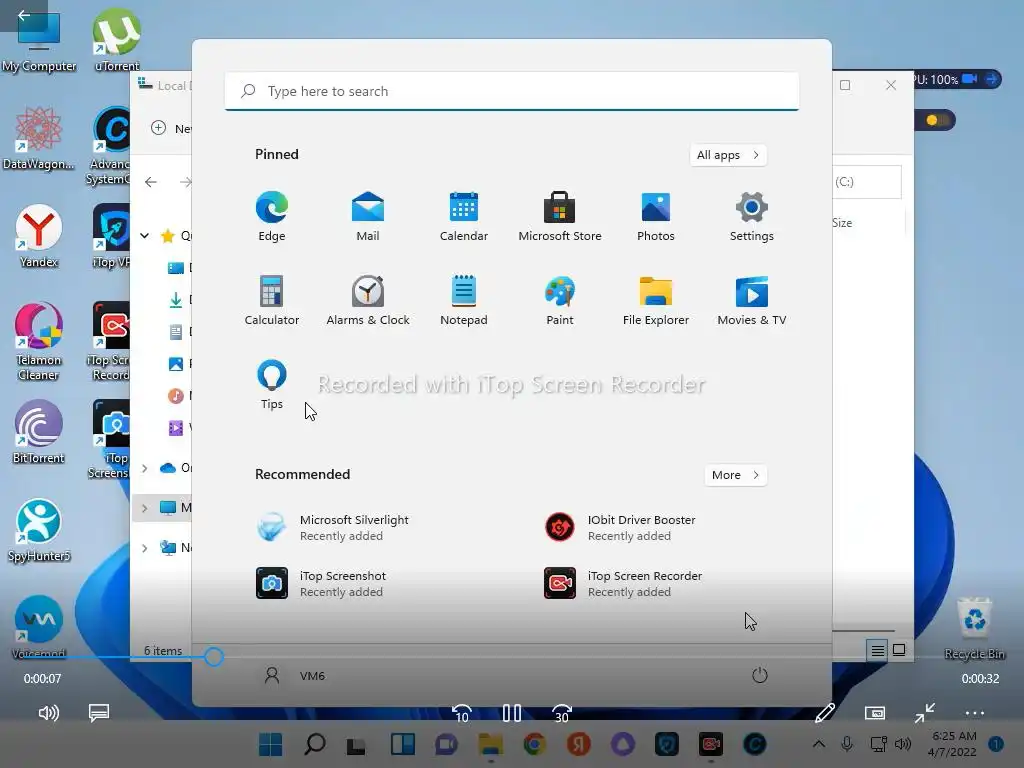Open the Paint app
The width and height of the screenshot is (1024, 768).
pos(560,300)
